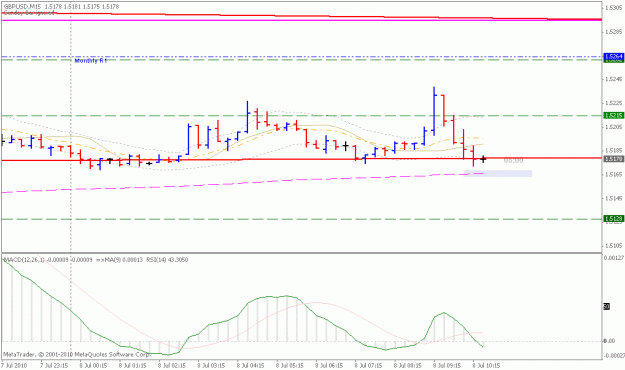Select the light blue rectangle near price
The width and height of the screenshot is (625, 370).
(498, 173)
